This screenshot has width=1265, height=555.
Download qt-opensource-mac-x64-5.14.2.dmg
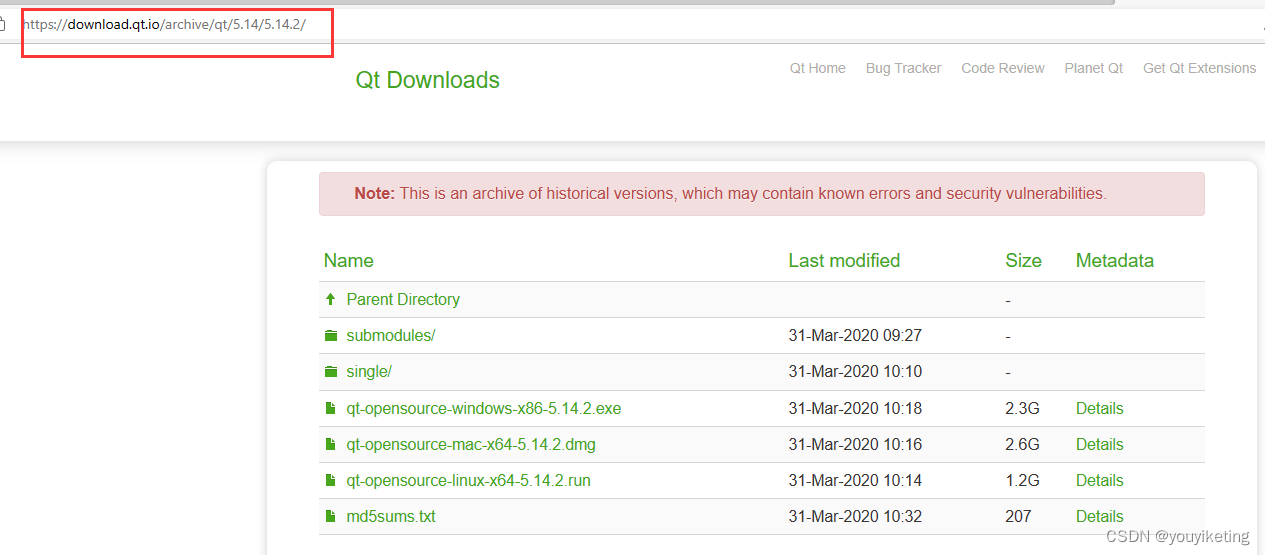(471, 444)
